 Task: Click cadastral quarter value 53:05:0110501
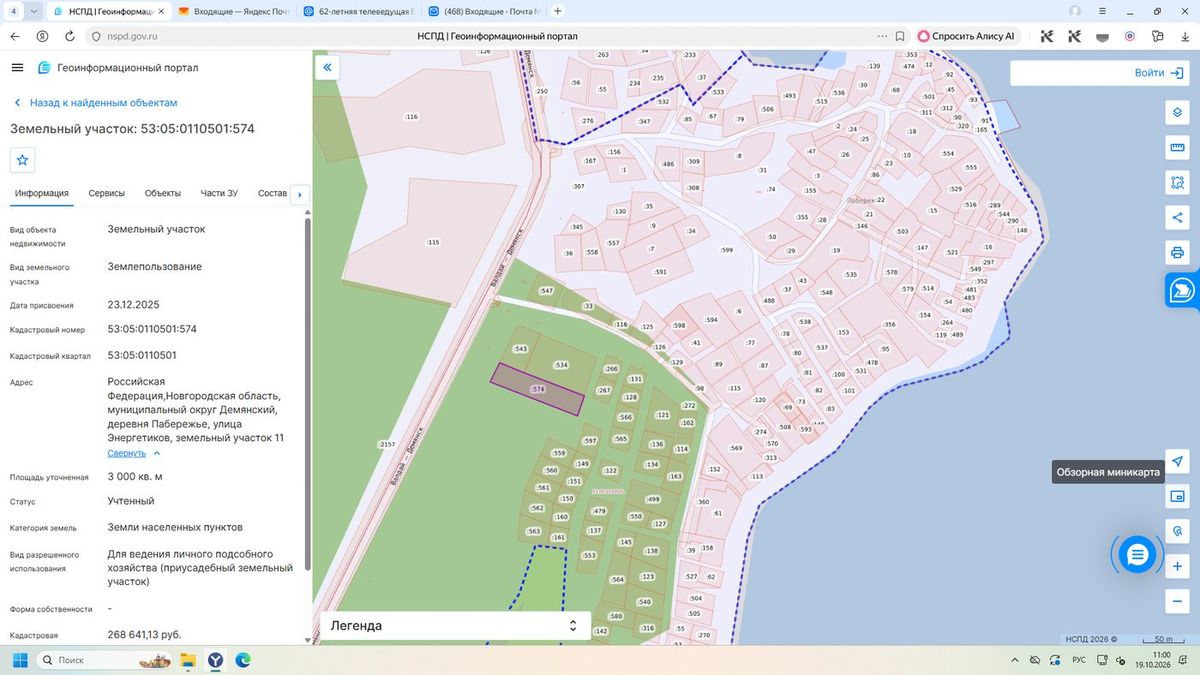tap(142, 355)
